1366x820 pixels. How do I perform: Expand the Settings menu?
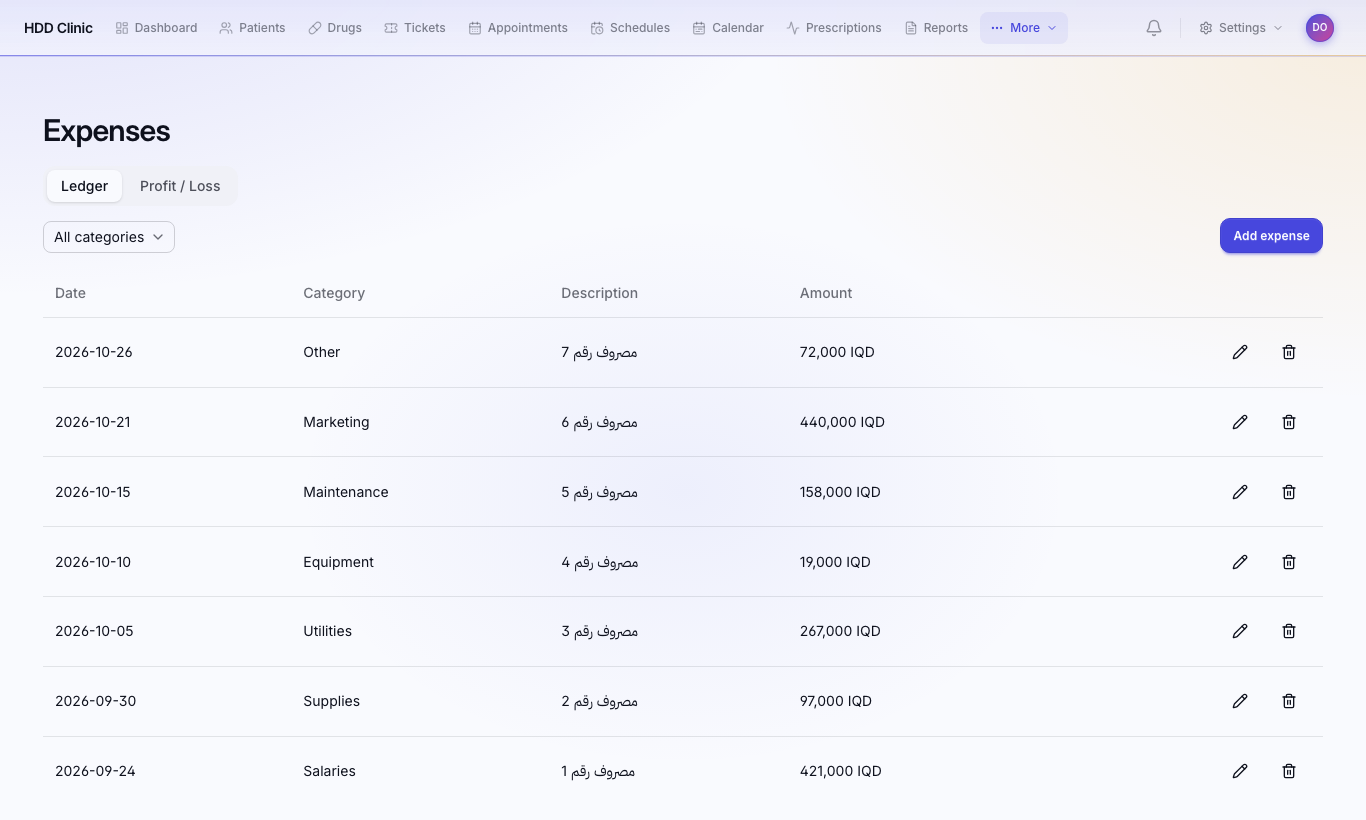pyautogui.click(x=1240, y=28)
